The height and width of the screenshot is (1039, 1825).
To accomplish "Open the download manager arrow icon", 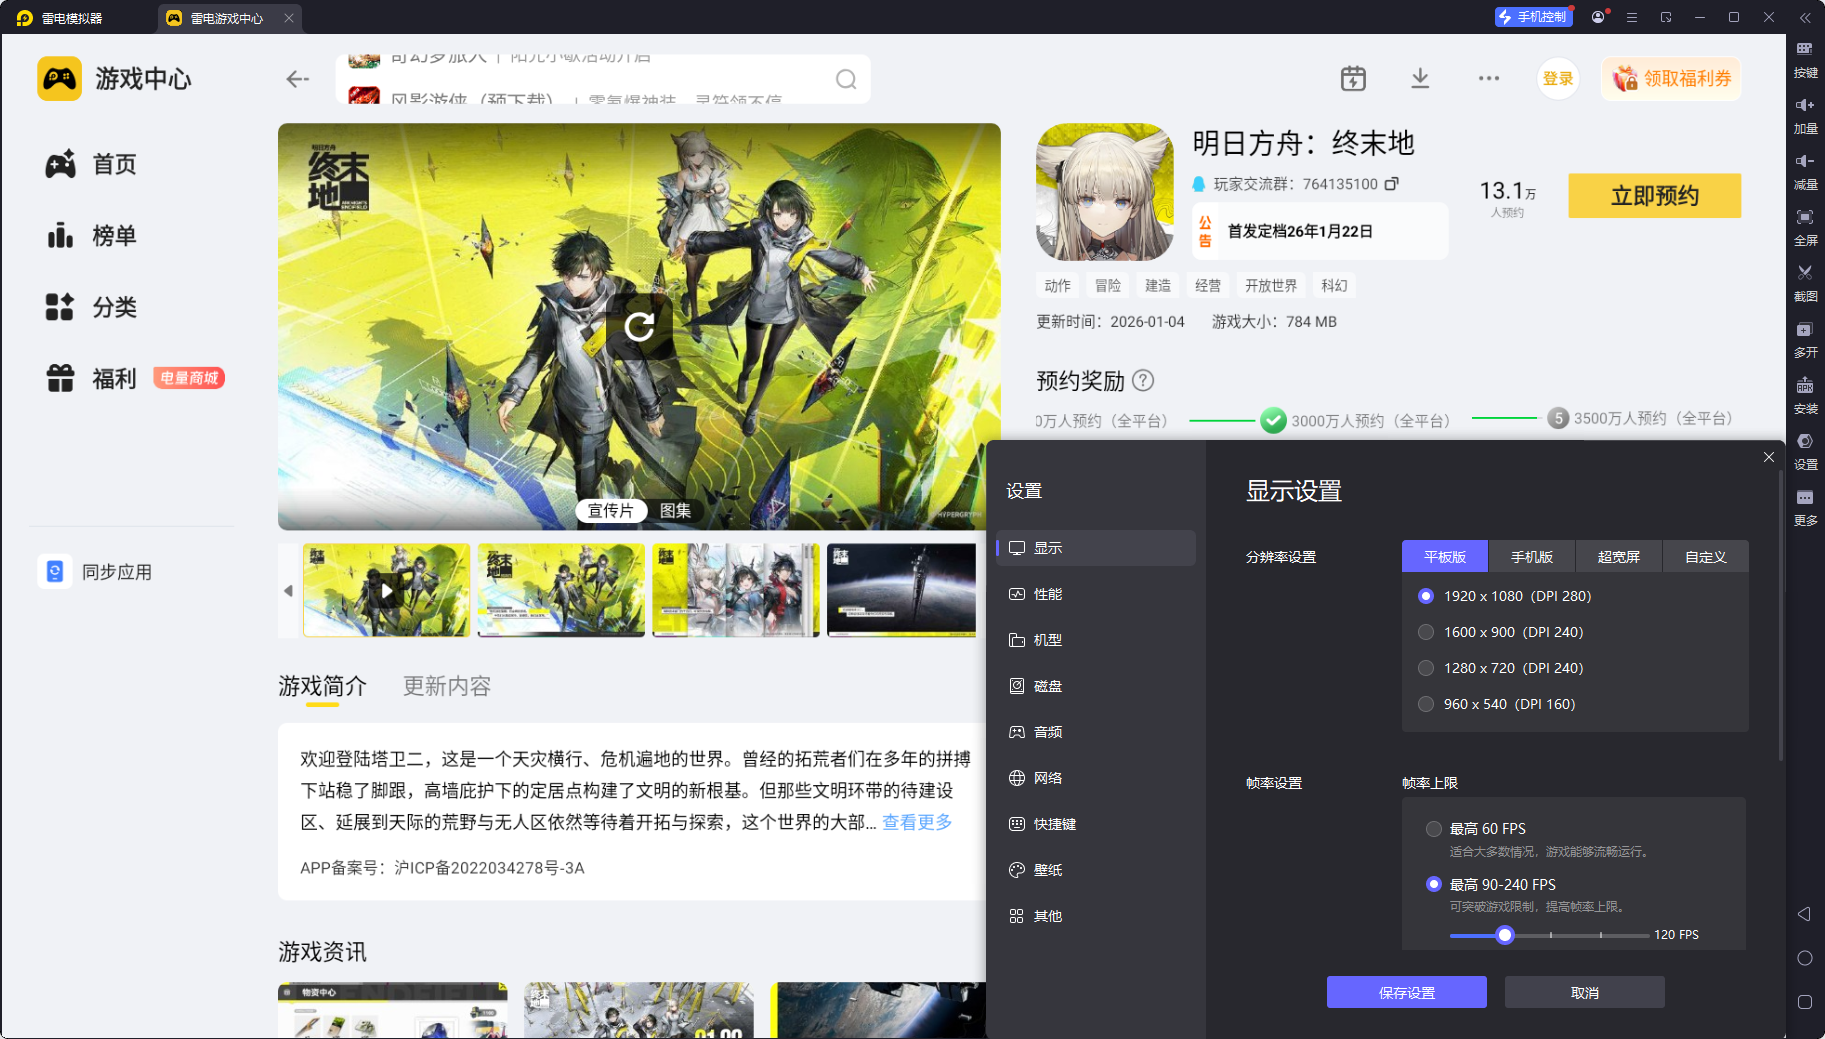I will pyautogui.click(x=1419, y=79).
